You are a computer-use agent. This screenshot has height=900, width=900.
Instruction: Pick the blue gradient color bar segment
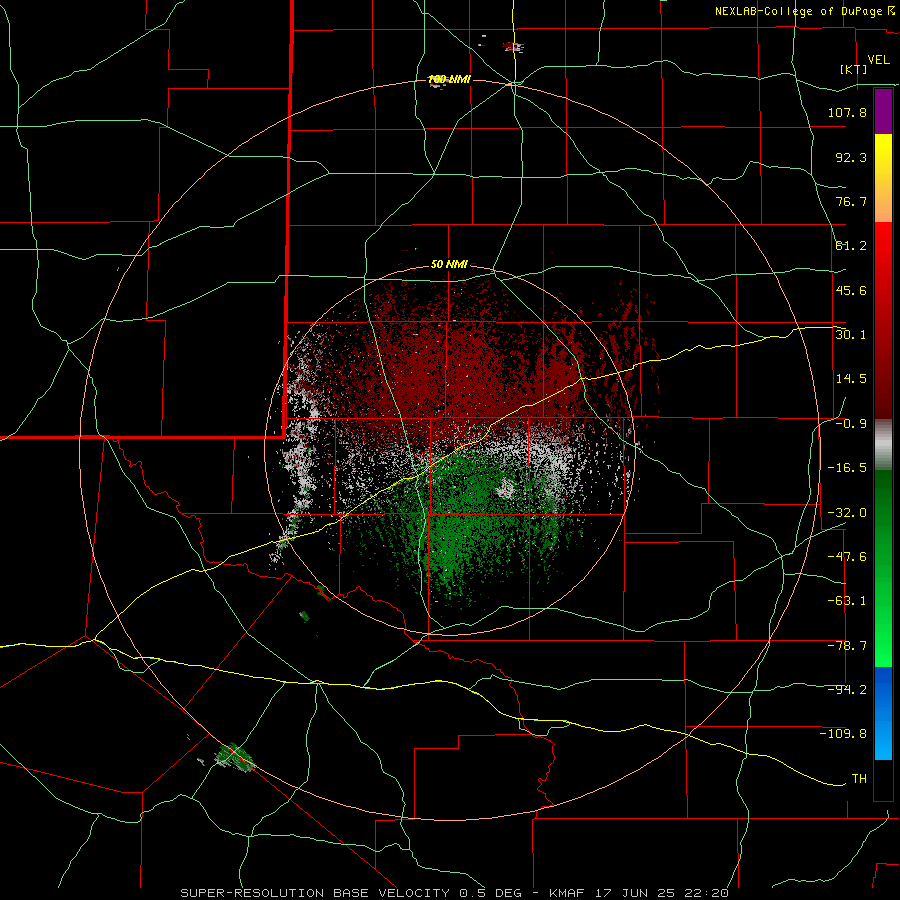(x=883, y=713)
